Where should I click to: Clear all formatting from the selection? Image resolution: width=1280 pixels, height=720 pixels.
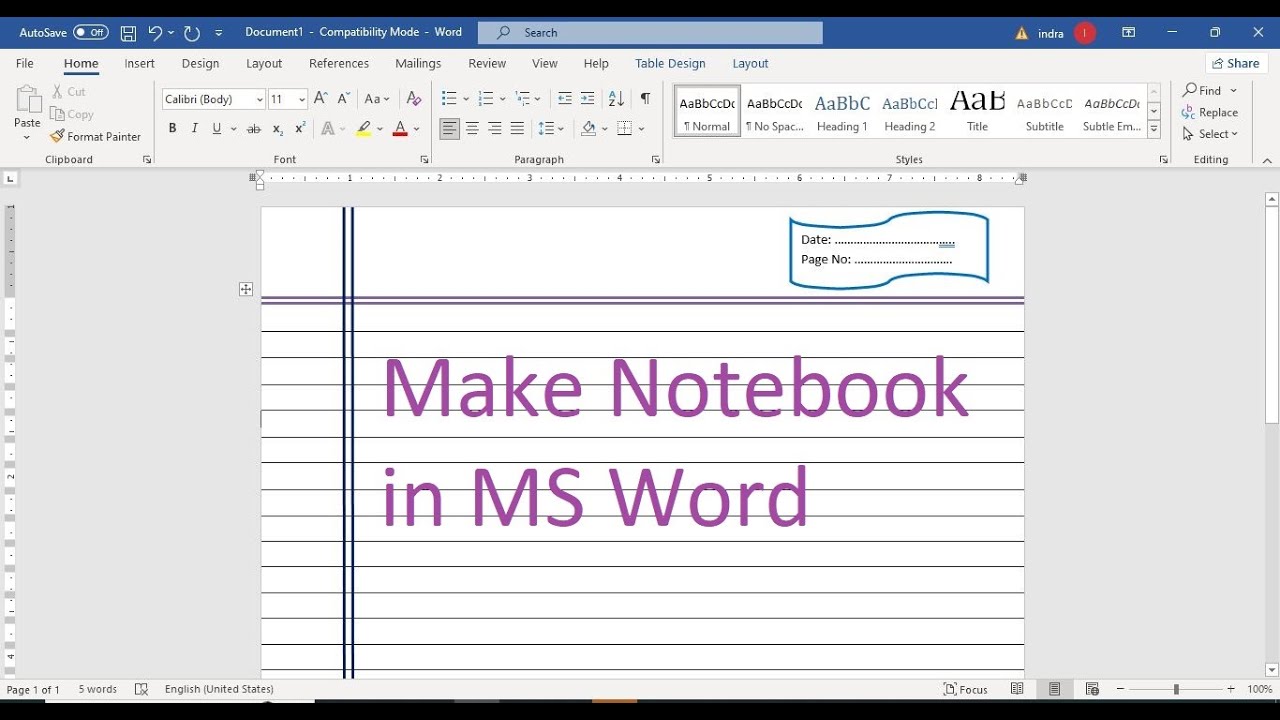(x=413, y=99)
